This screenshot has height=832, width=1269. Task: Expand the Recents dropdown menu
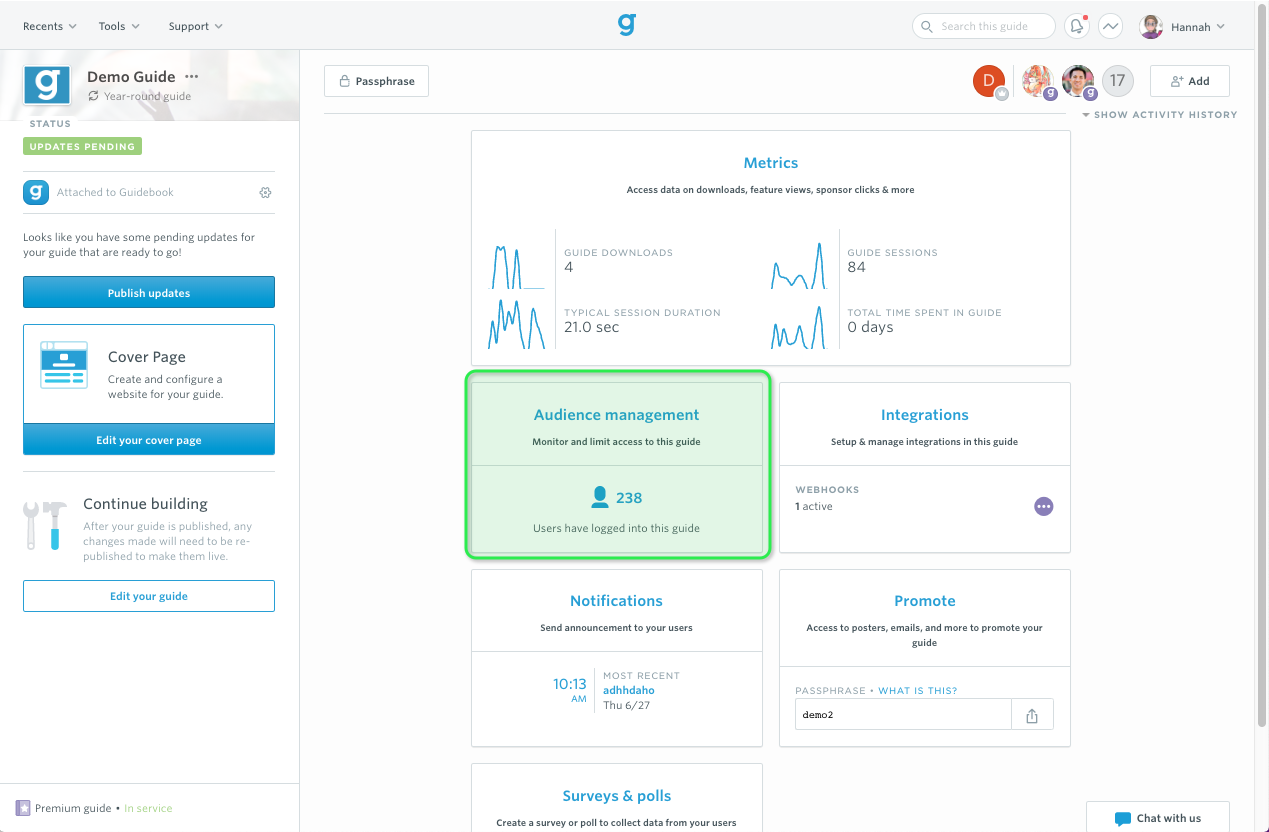49,26
